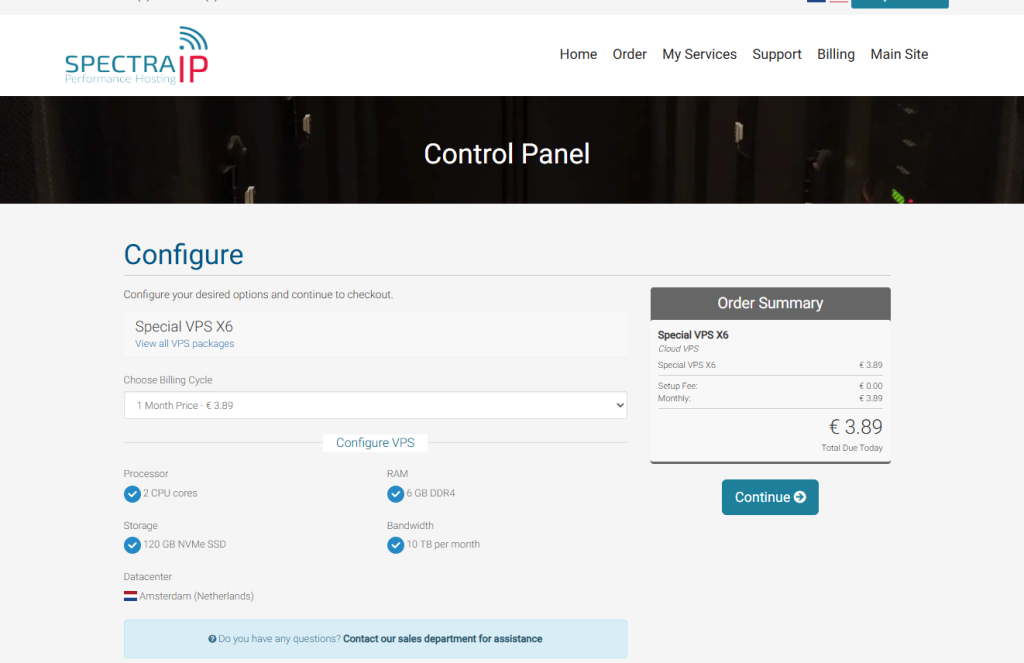The width and height of the screenshot is (1024, 663).
Task: Open the Order menu item
Action: tap(629, 54)
